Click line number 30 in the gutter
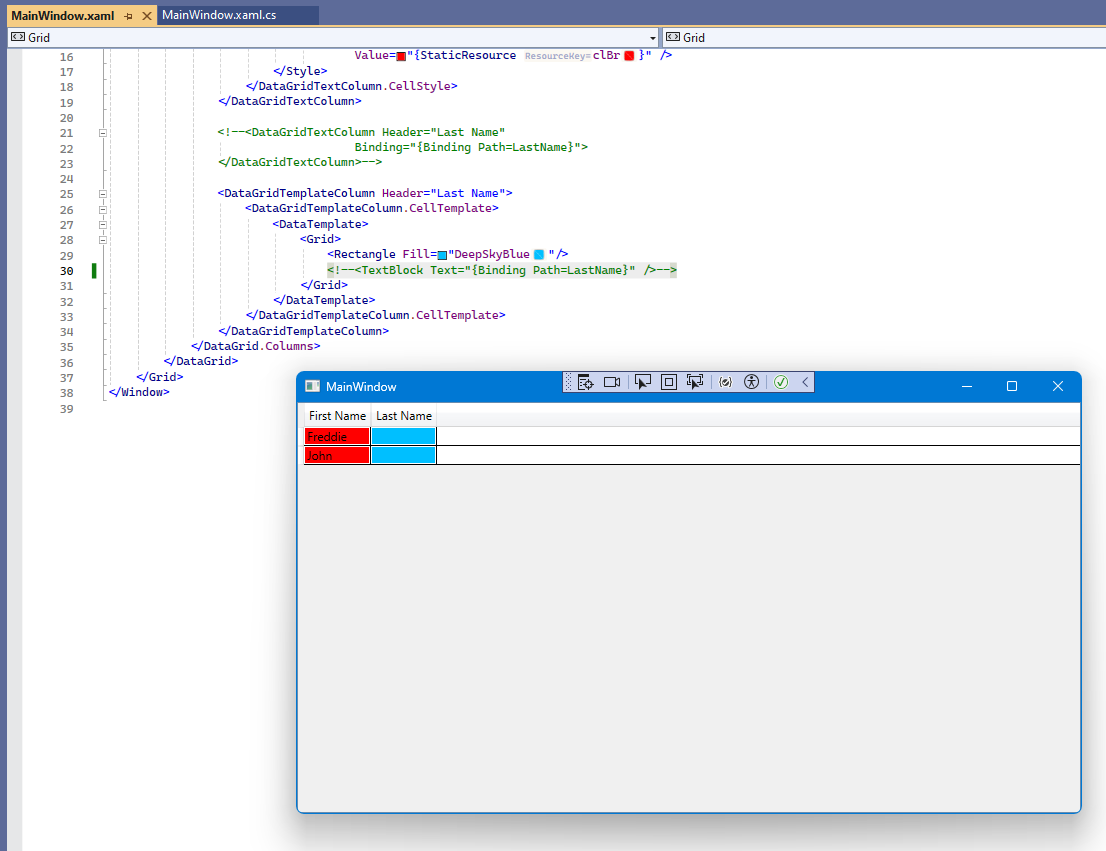The image size is (1106, 851). click(66, 271)
